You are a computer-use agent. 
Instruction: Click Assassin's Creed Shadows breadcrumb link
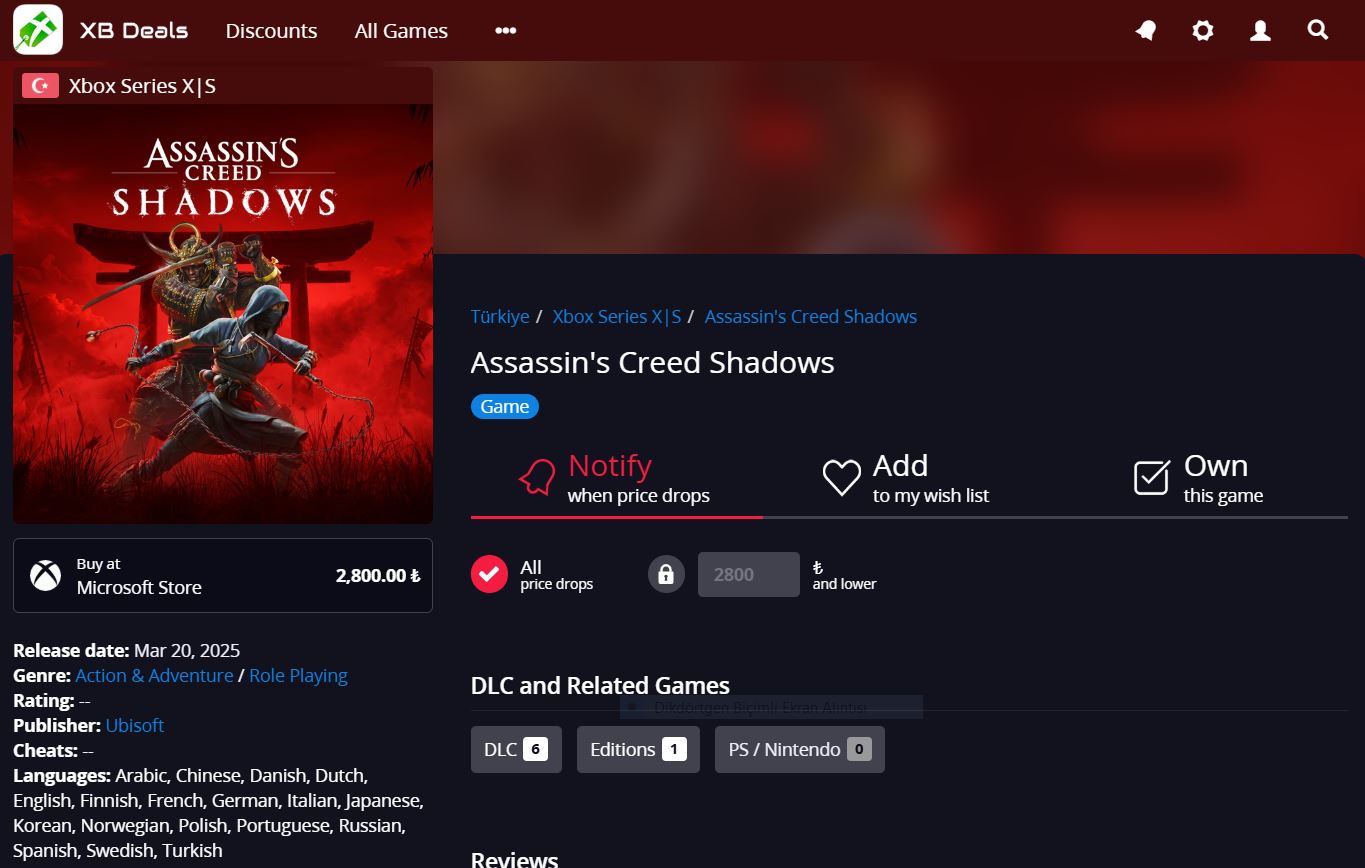(x=811, y=316)
